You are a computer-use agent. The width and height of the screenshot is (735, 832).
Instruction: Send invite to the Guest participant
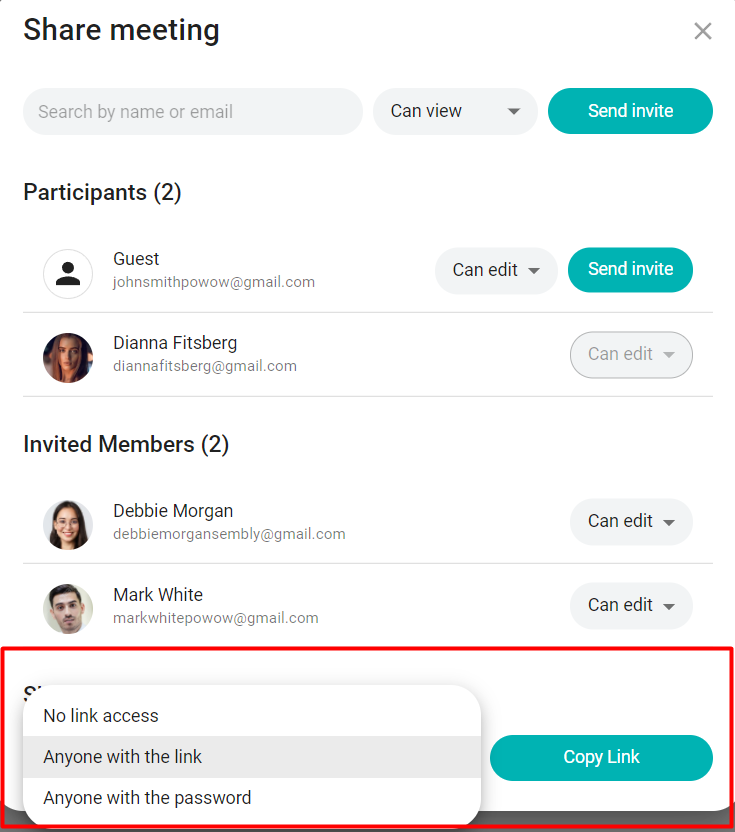(x=630, y=270)
